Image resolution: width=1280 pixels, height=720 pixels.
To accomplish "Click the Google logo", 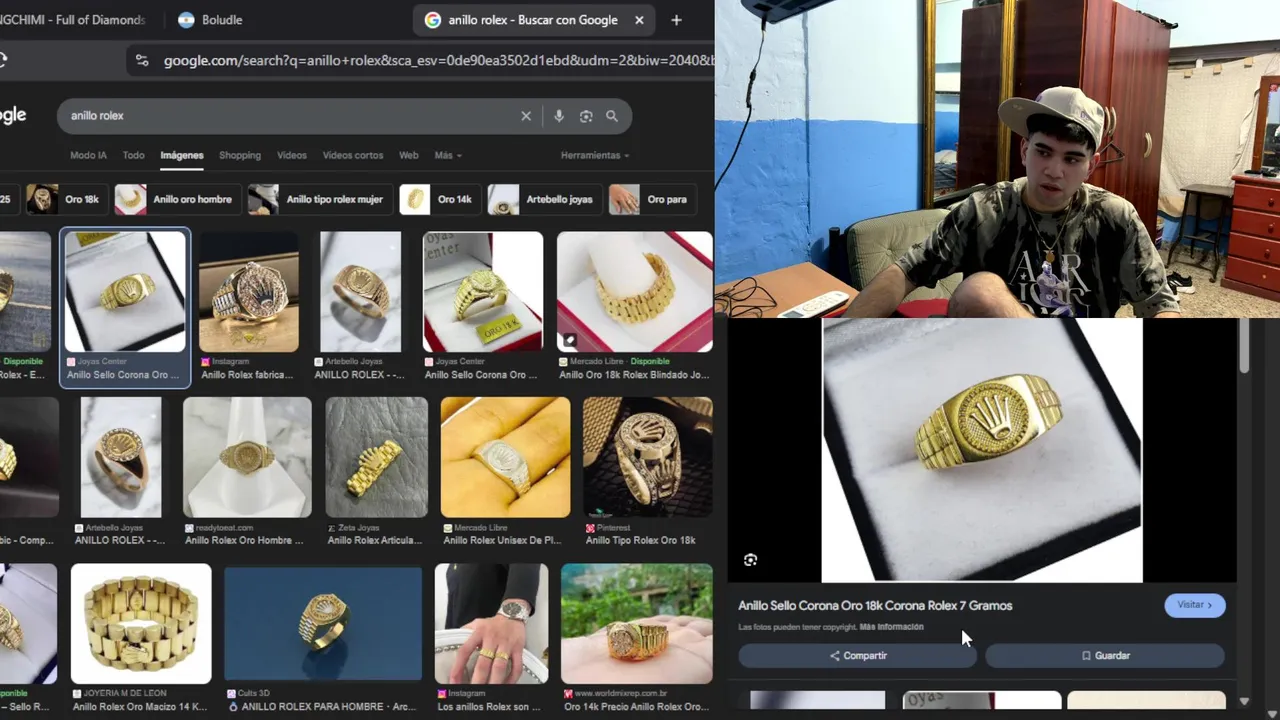I will (x=13, y=115).
